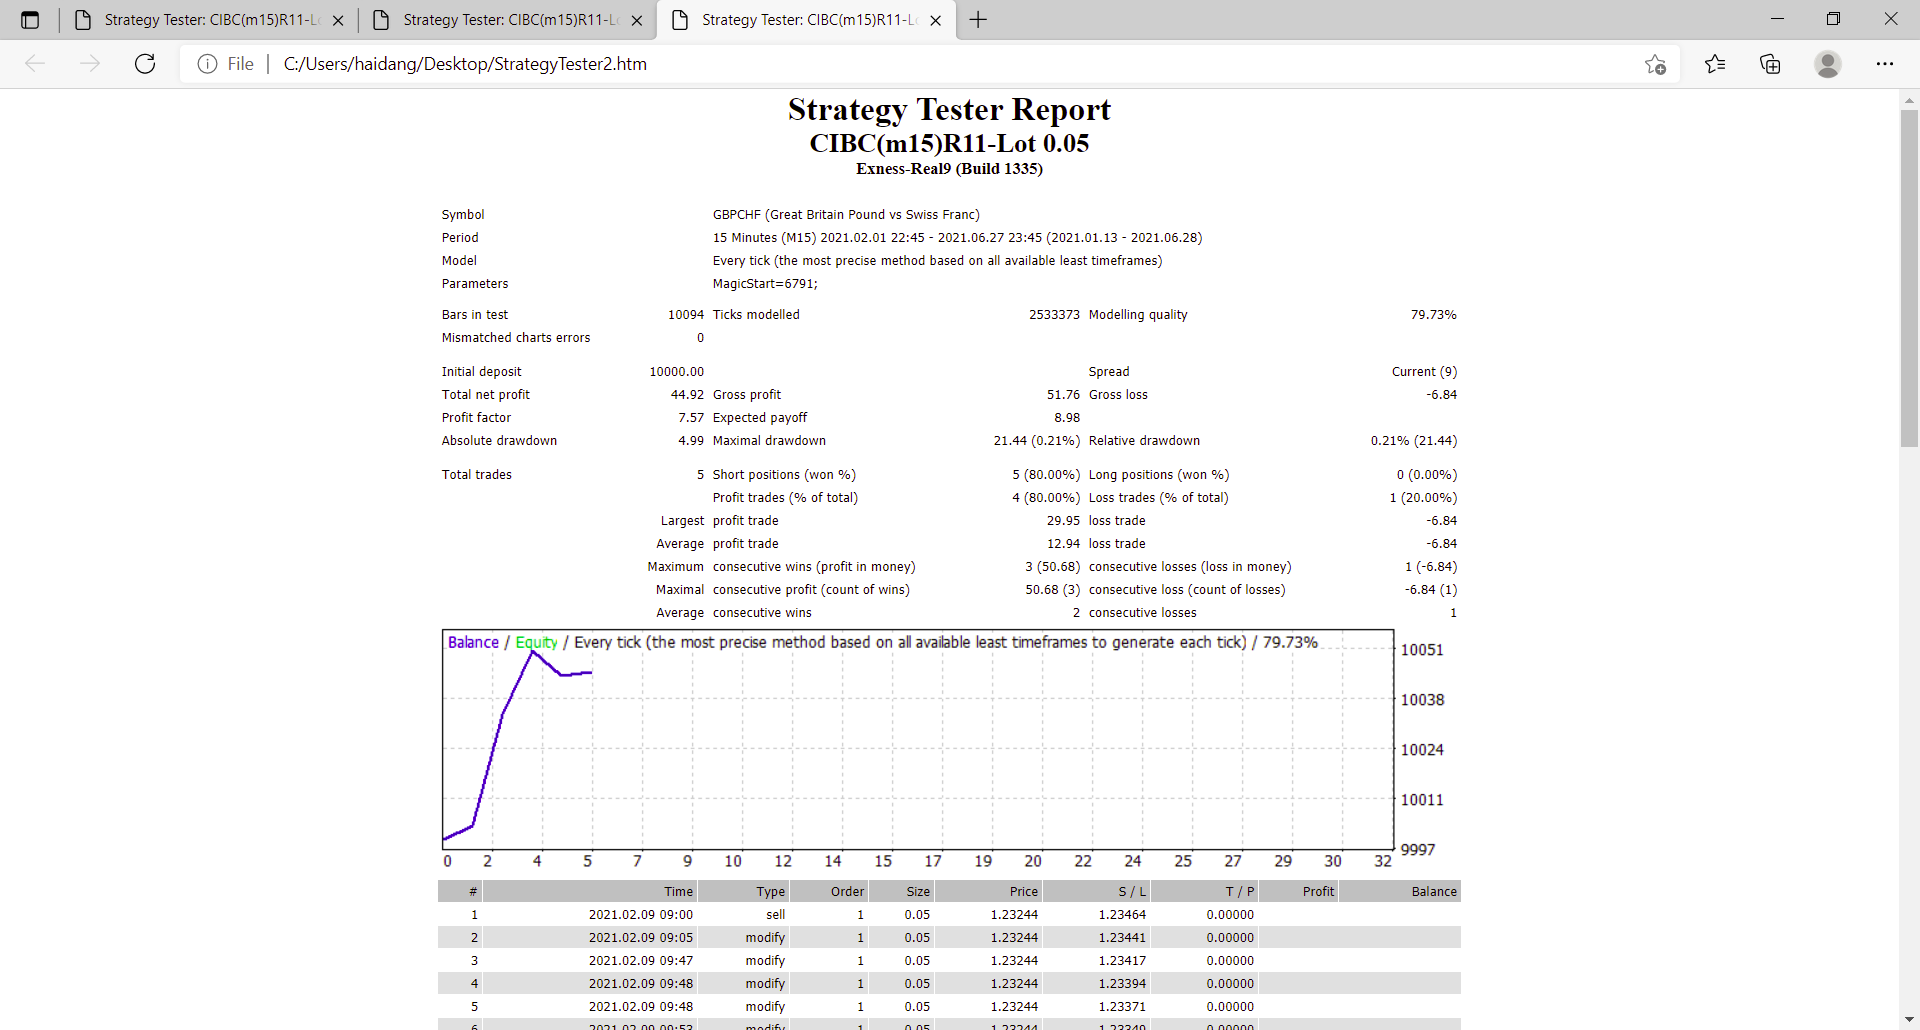Click the CIBC(m15)R11-Lot 0.05 subtitle

coord(949,143)
